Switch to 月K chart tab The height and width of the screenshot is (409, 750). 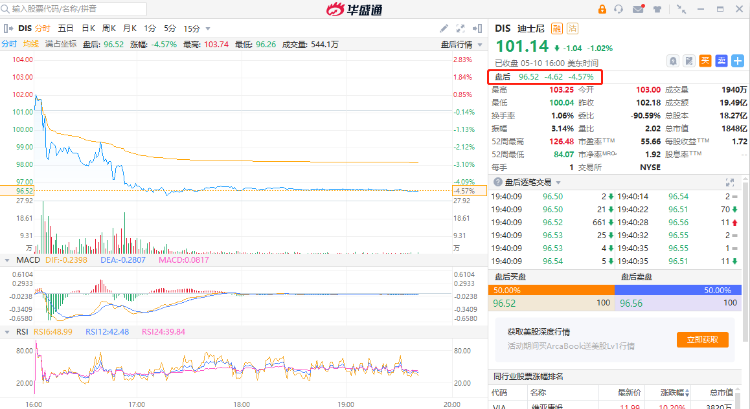click(x=130, y=28)
